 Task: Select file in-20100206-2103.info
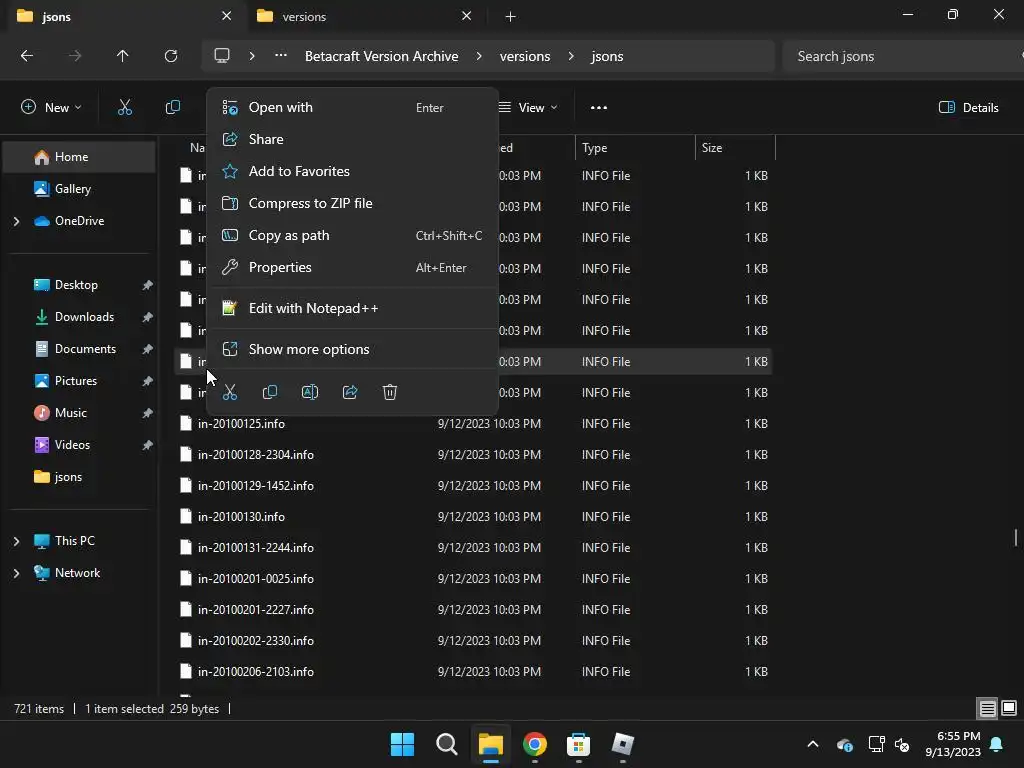[x=473, y=671]
